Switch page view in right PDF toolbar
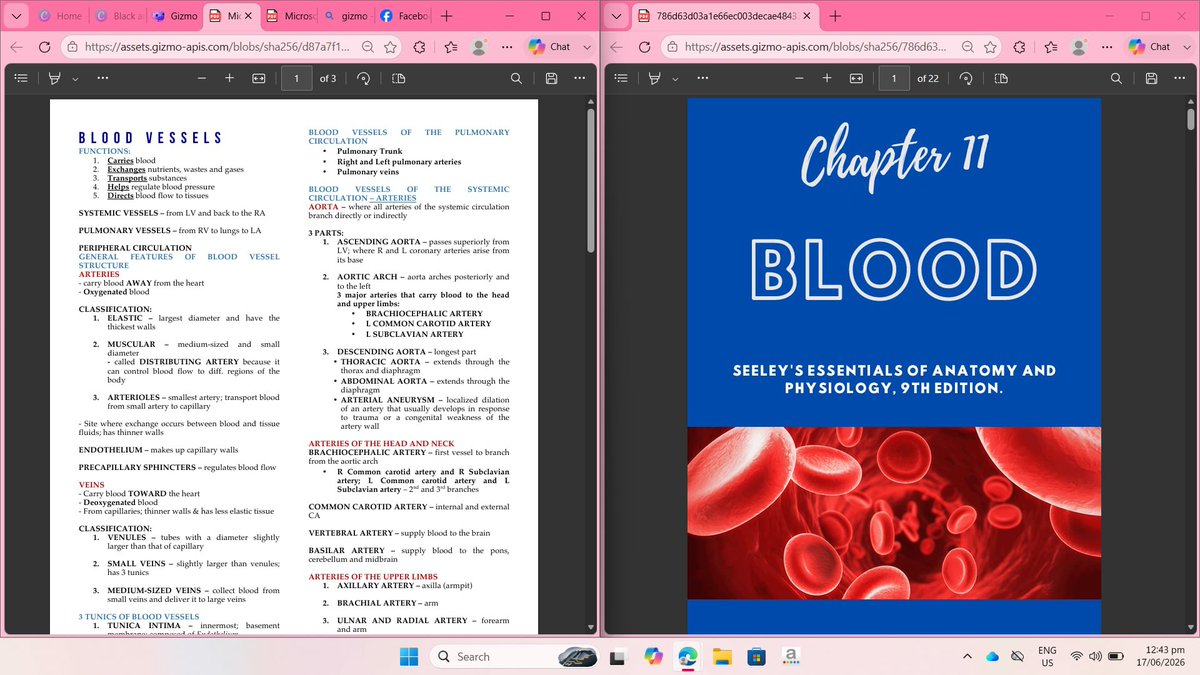1200x675 pixels. [1001, 78]
